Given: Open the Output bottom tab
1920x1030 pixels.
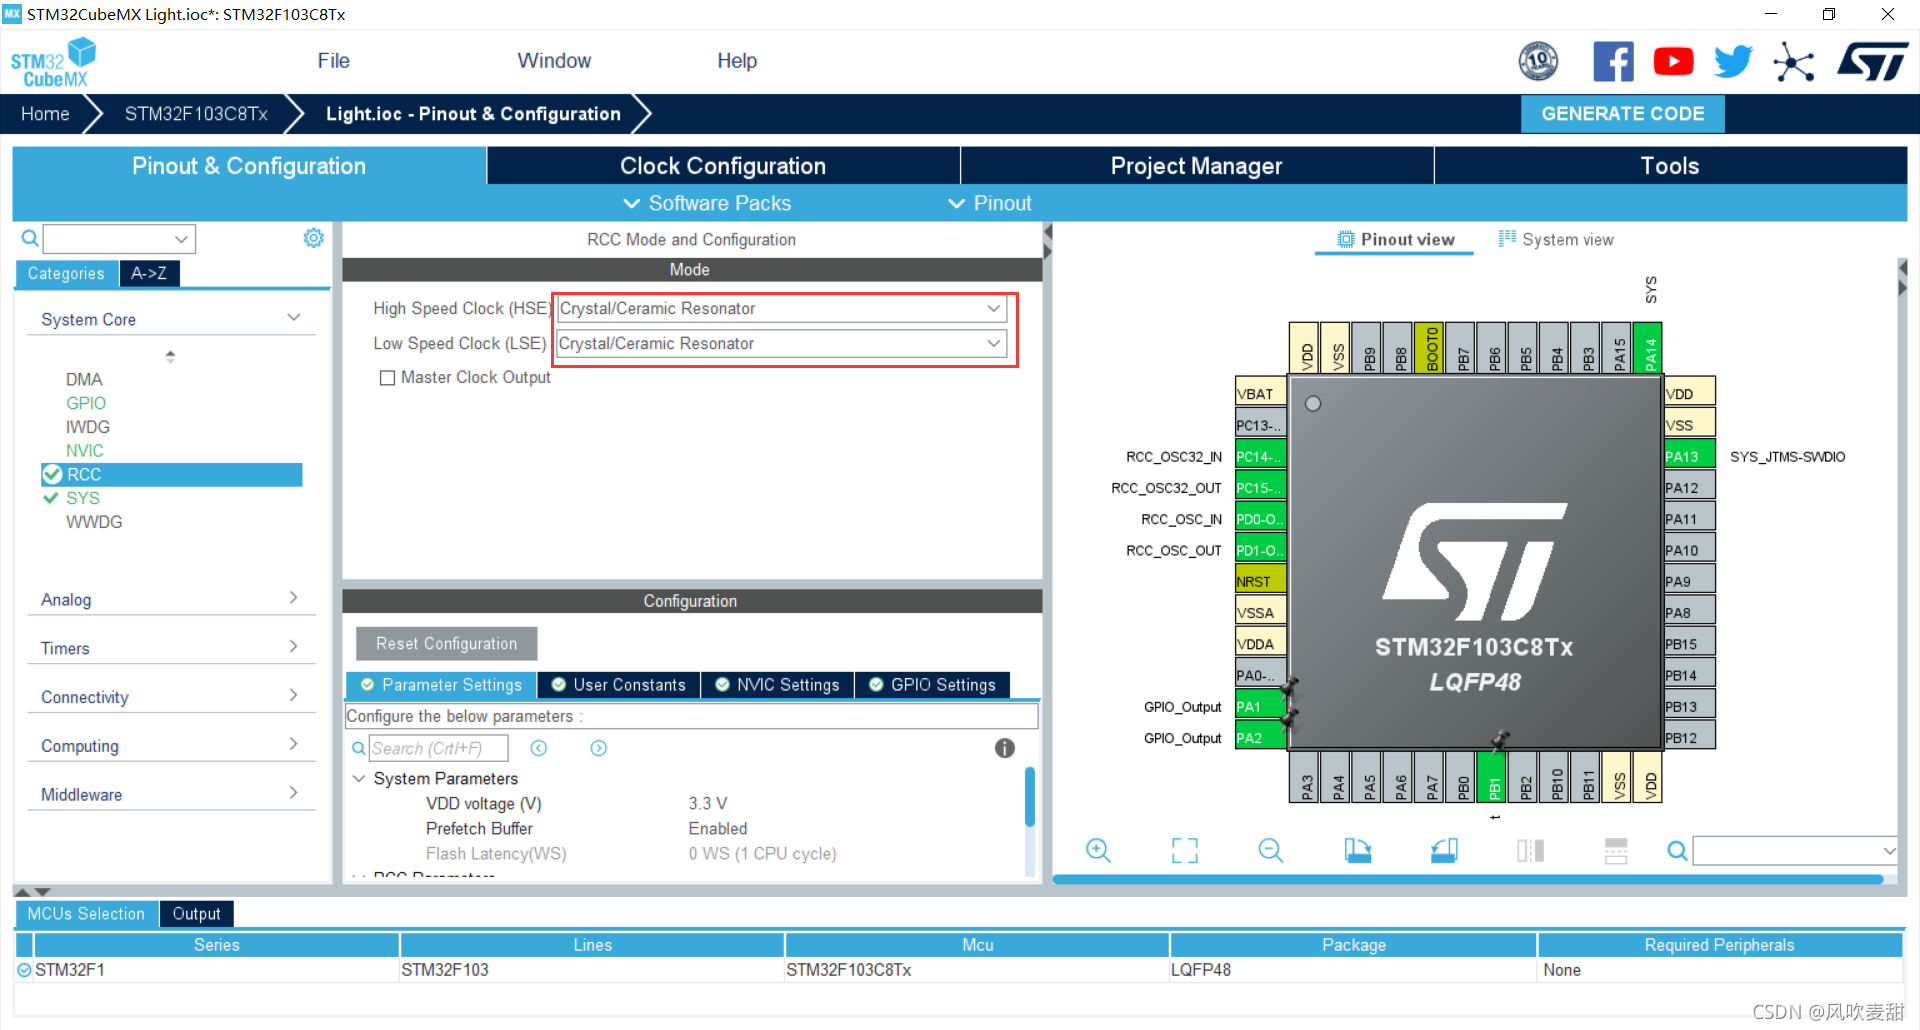Looking at the screenshot, I should coord(196,914).
